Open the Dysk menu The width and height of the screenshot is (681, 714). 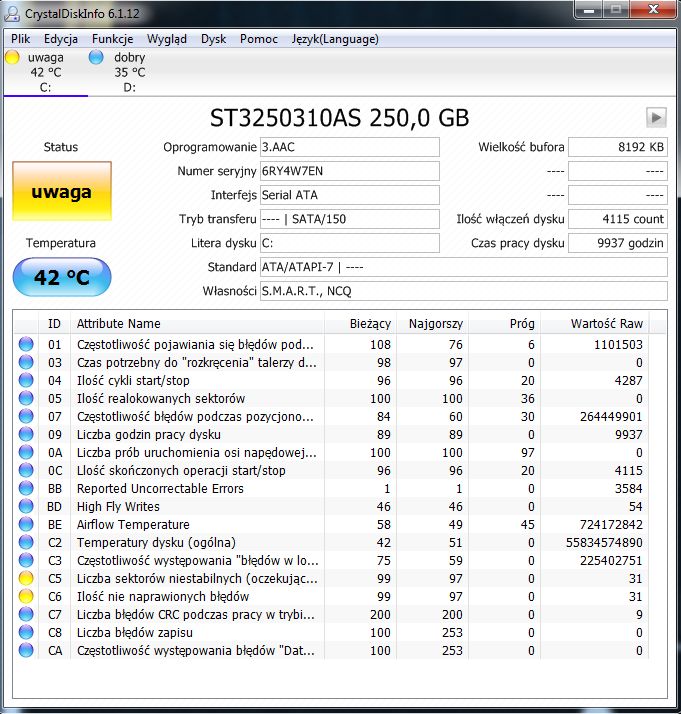pos(213,39)
